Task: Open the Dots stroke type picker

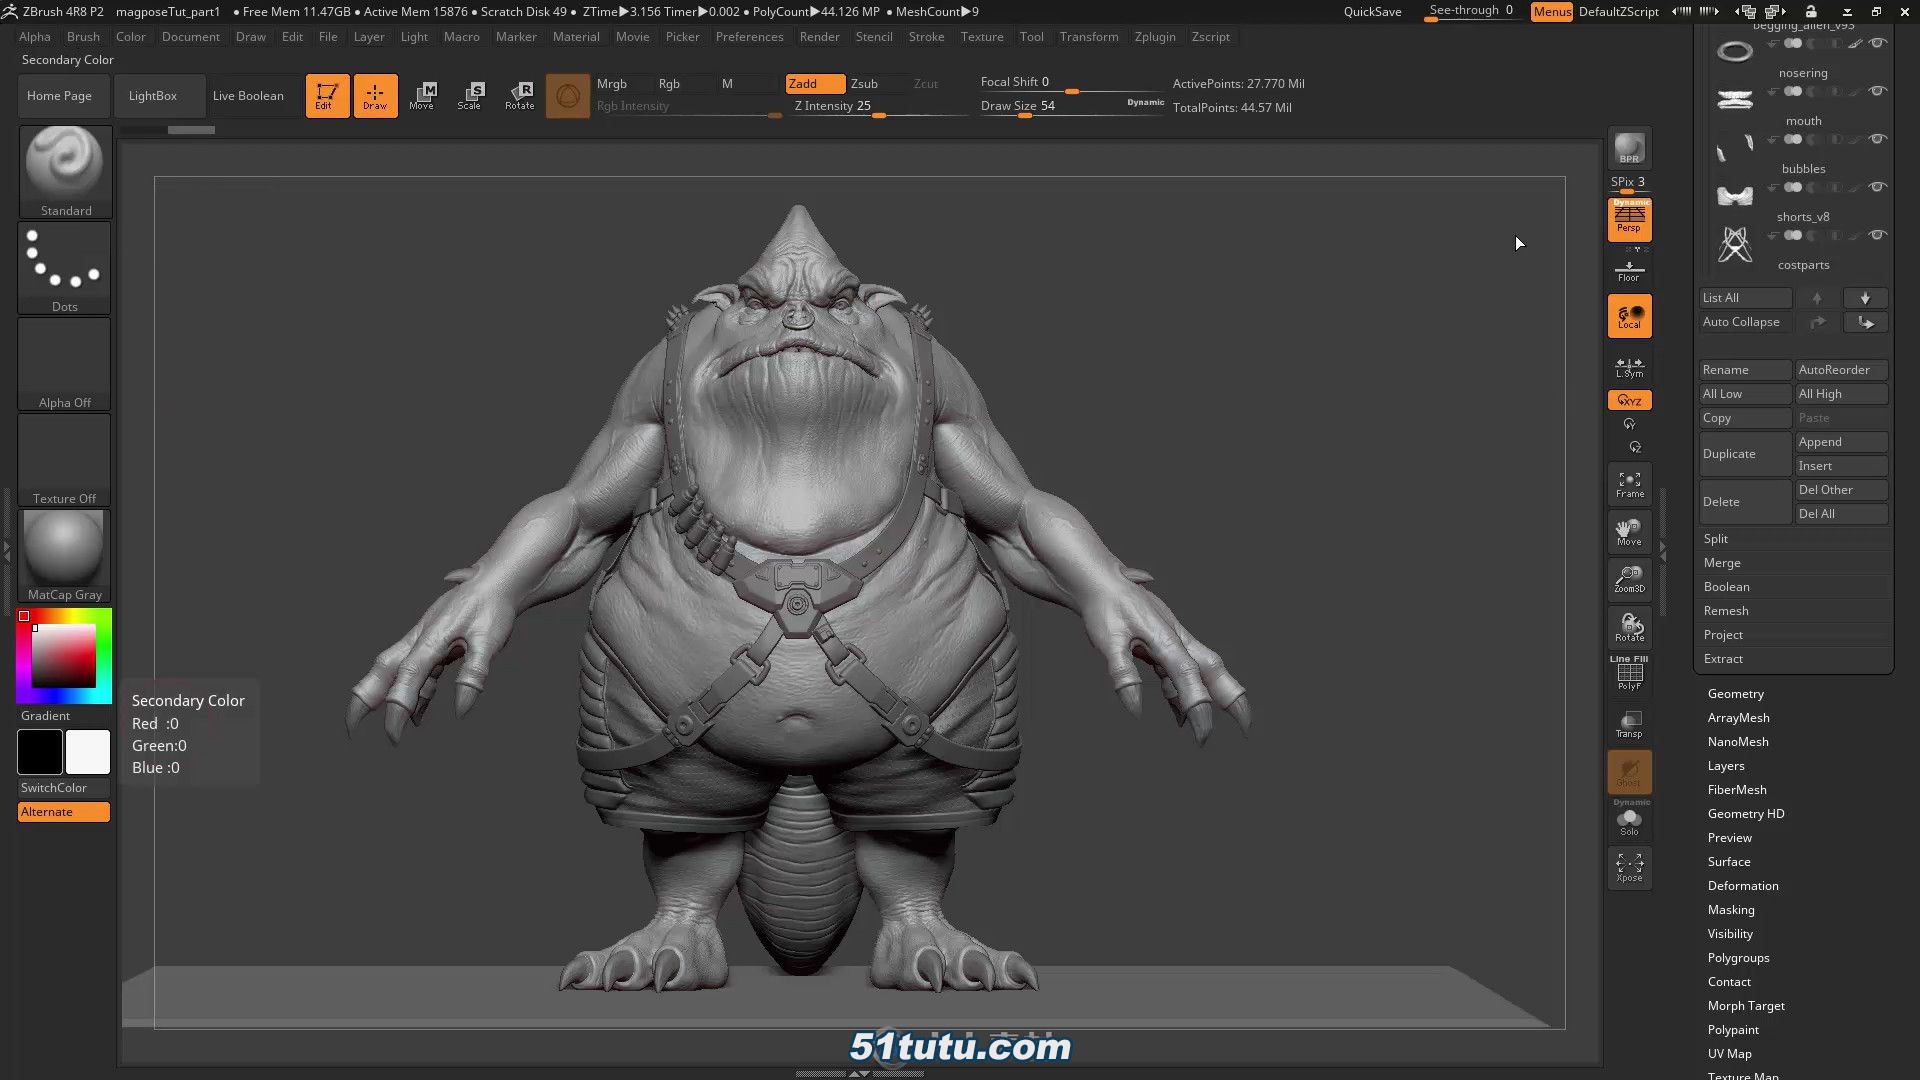Action: [x=65, y=267]
